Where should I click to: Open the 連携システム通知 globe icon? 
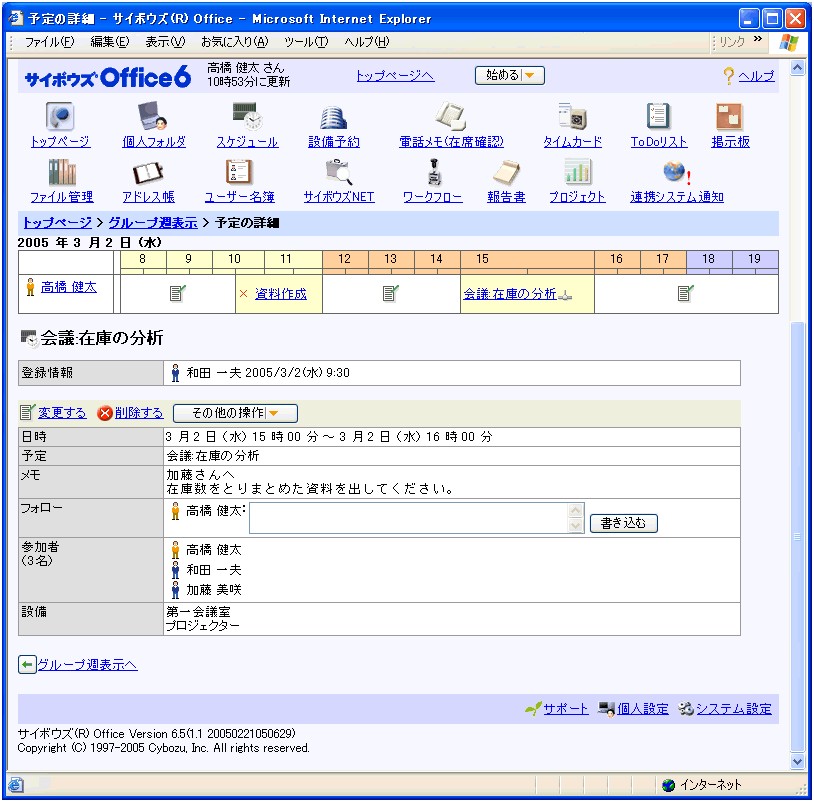[676, 172]
